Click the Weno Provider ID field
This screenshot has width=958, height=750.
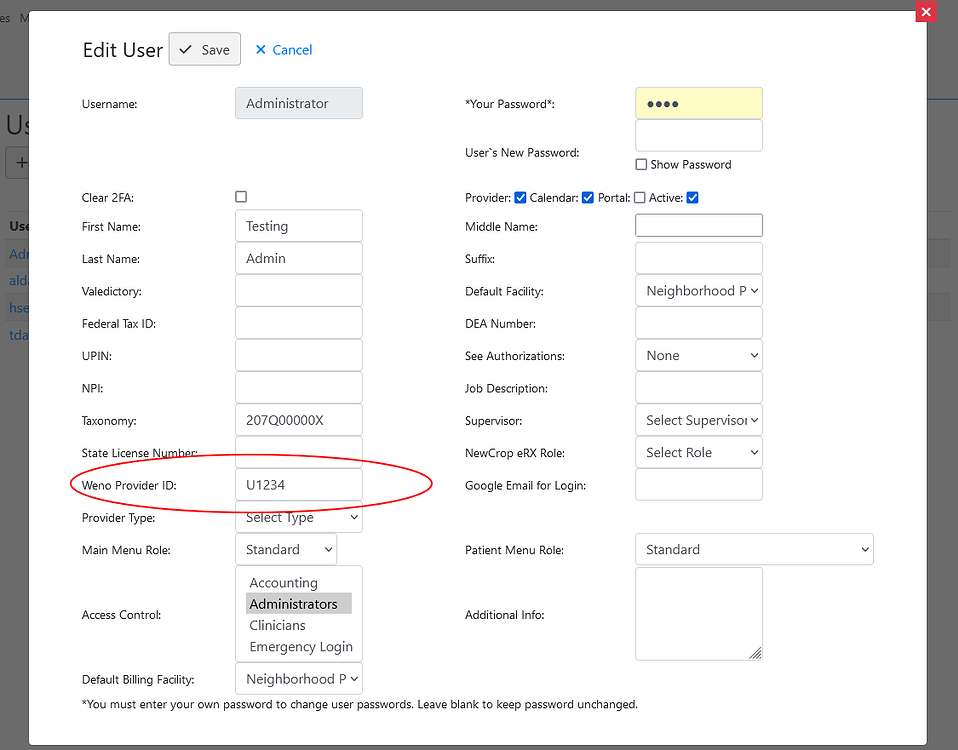[298, 484]
